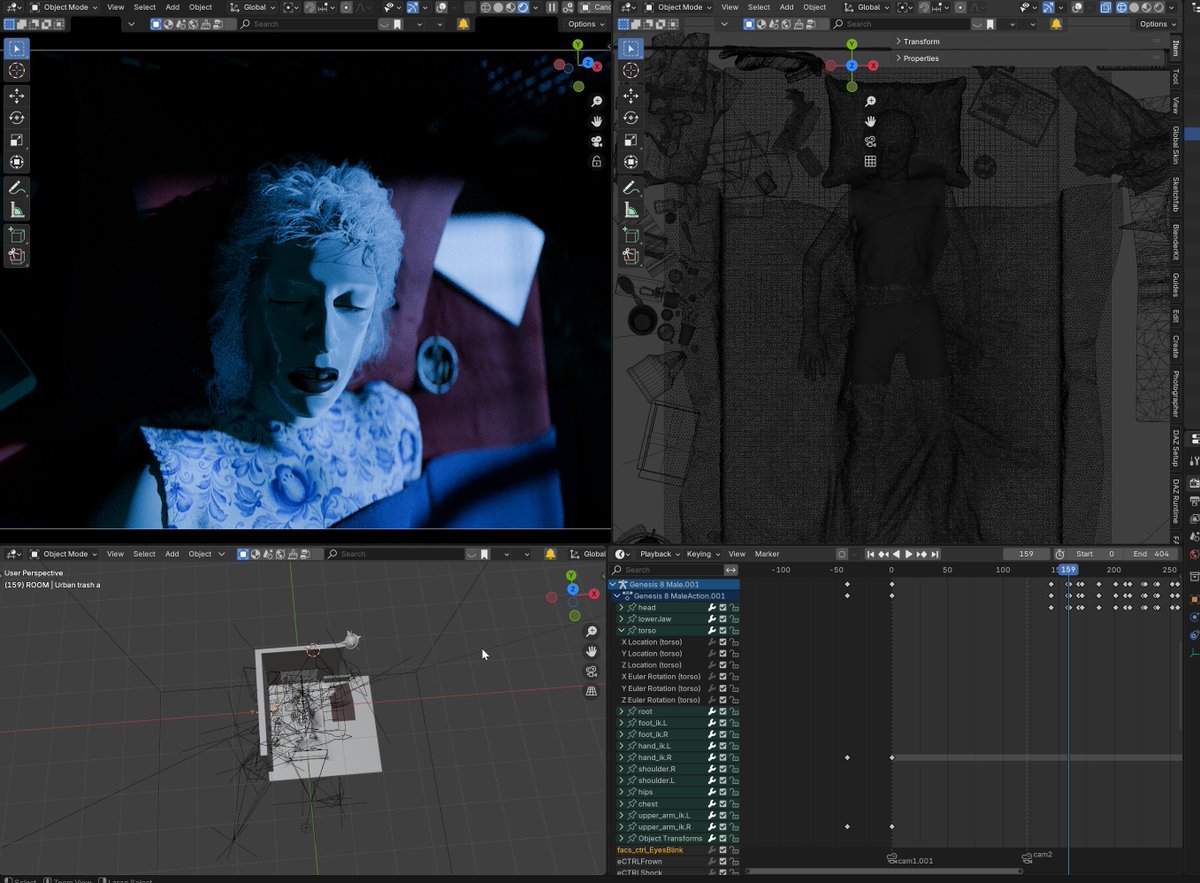This screenshot has height=883, width=1200.
Task: Open the head channel wrench modifiers icon
Action: pyautogui.click(x=712, y=608)
